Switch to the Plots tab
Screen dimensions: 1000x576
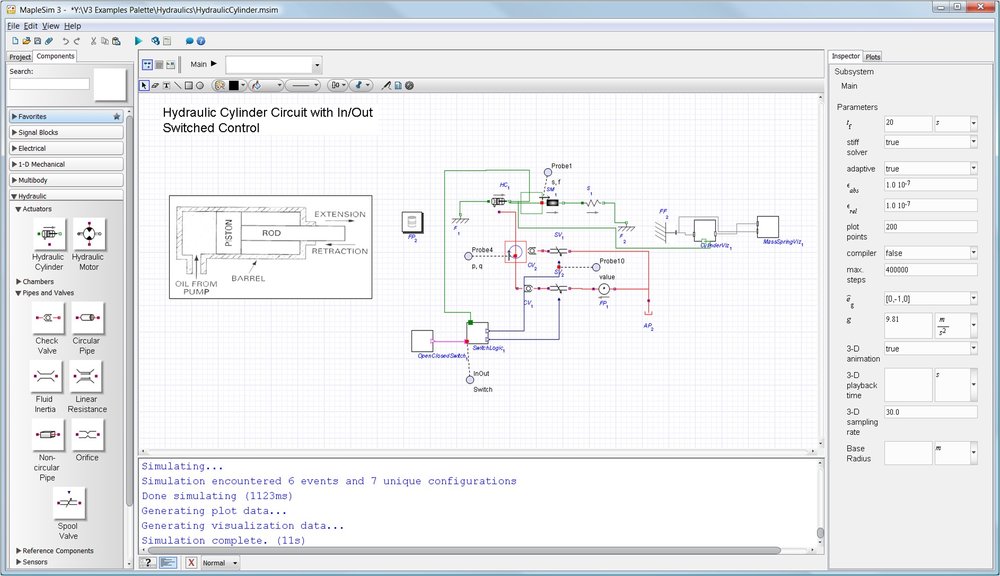tap(873, 56)
